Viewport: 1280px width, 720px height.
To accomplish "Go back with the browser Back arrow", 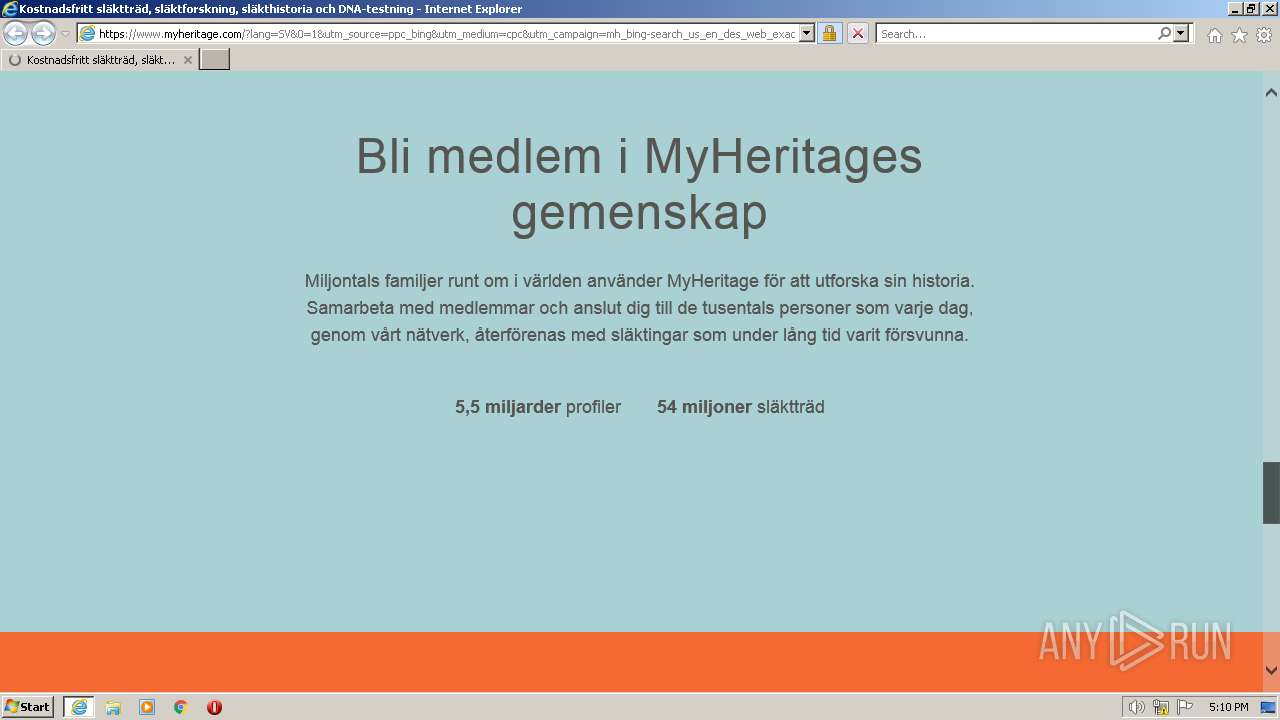I will pos(16,33).
